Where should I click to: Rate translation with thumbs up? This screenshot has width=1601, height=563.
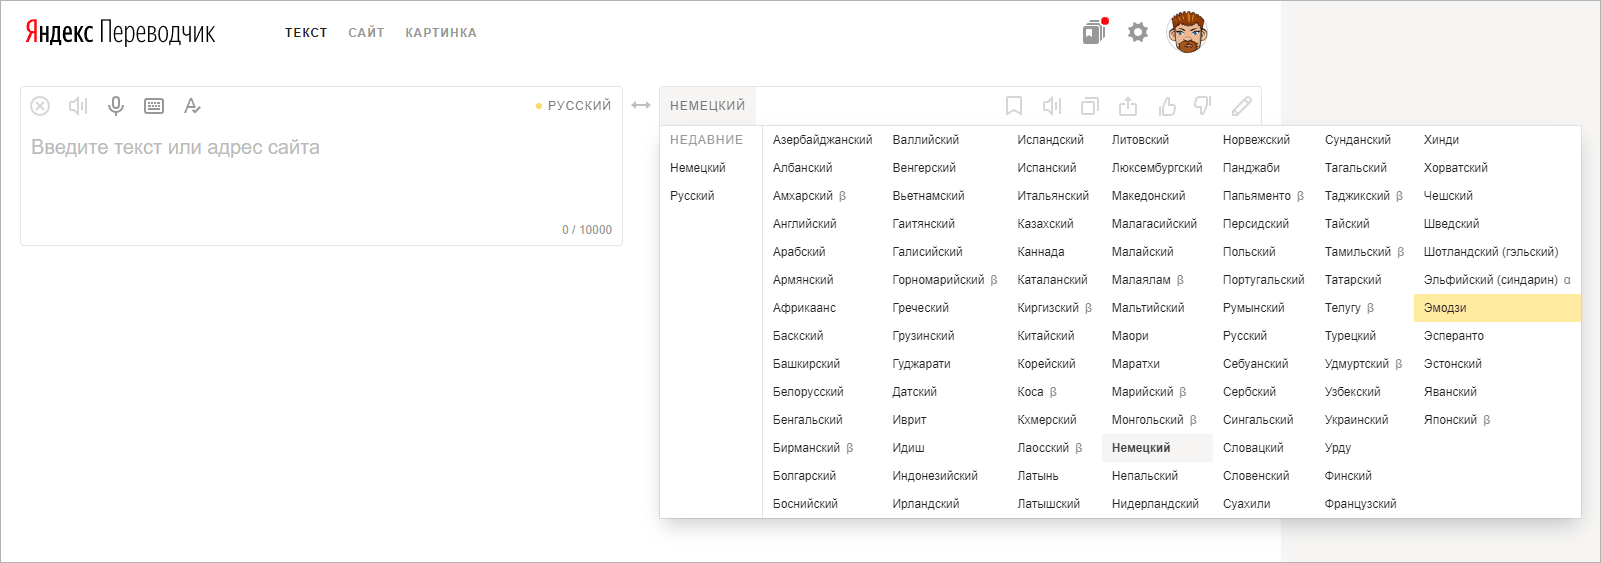pyautogui.click(x=1166, y=106)
